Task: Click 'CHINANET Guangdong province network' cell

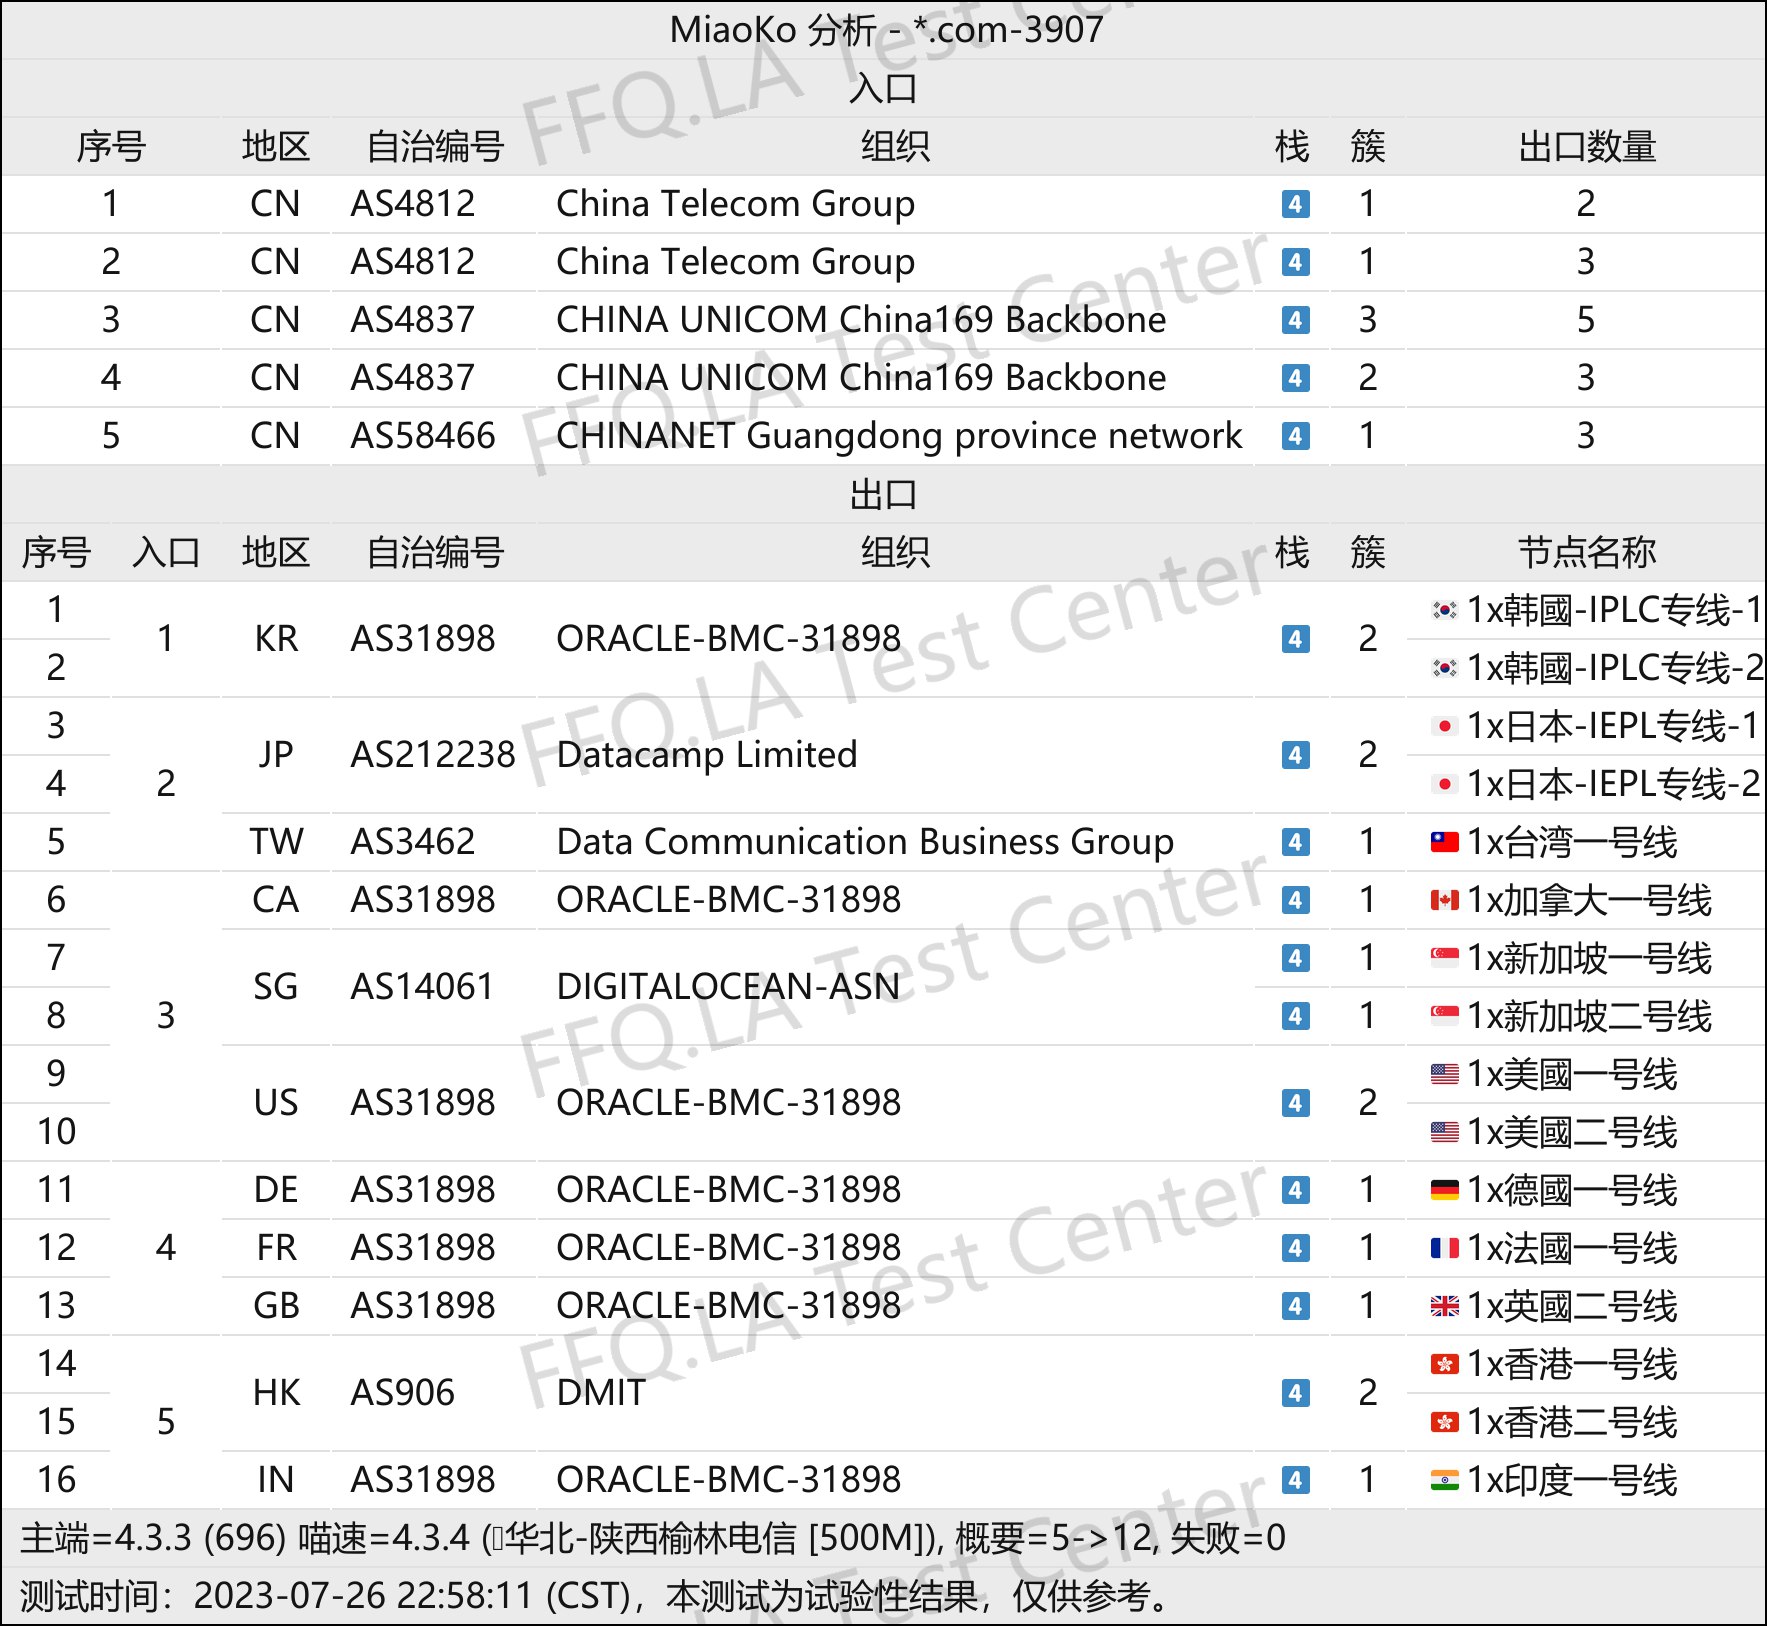Action: tap(899, 436)
